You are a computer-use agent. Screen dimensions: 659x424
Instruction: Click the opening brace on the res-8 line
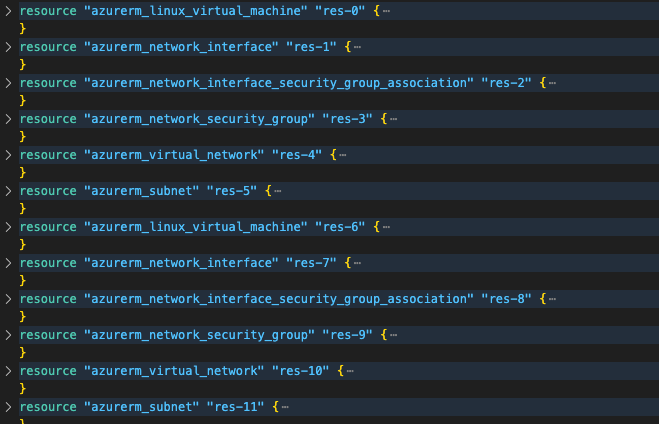[543, 299]
